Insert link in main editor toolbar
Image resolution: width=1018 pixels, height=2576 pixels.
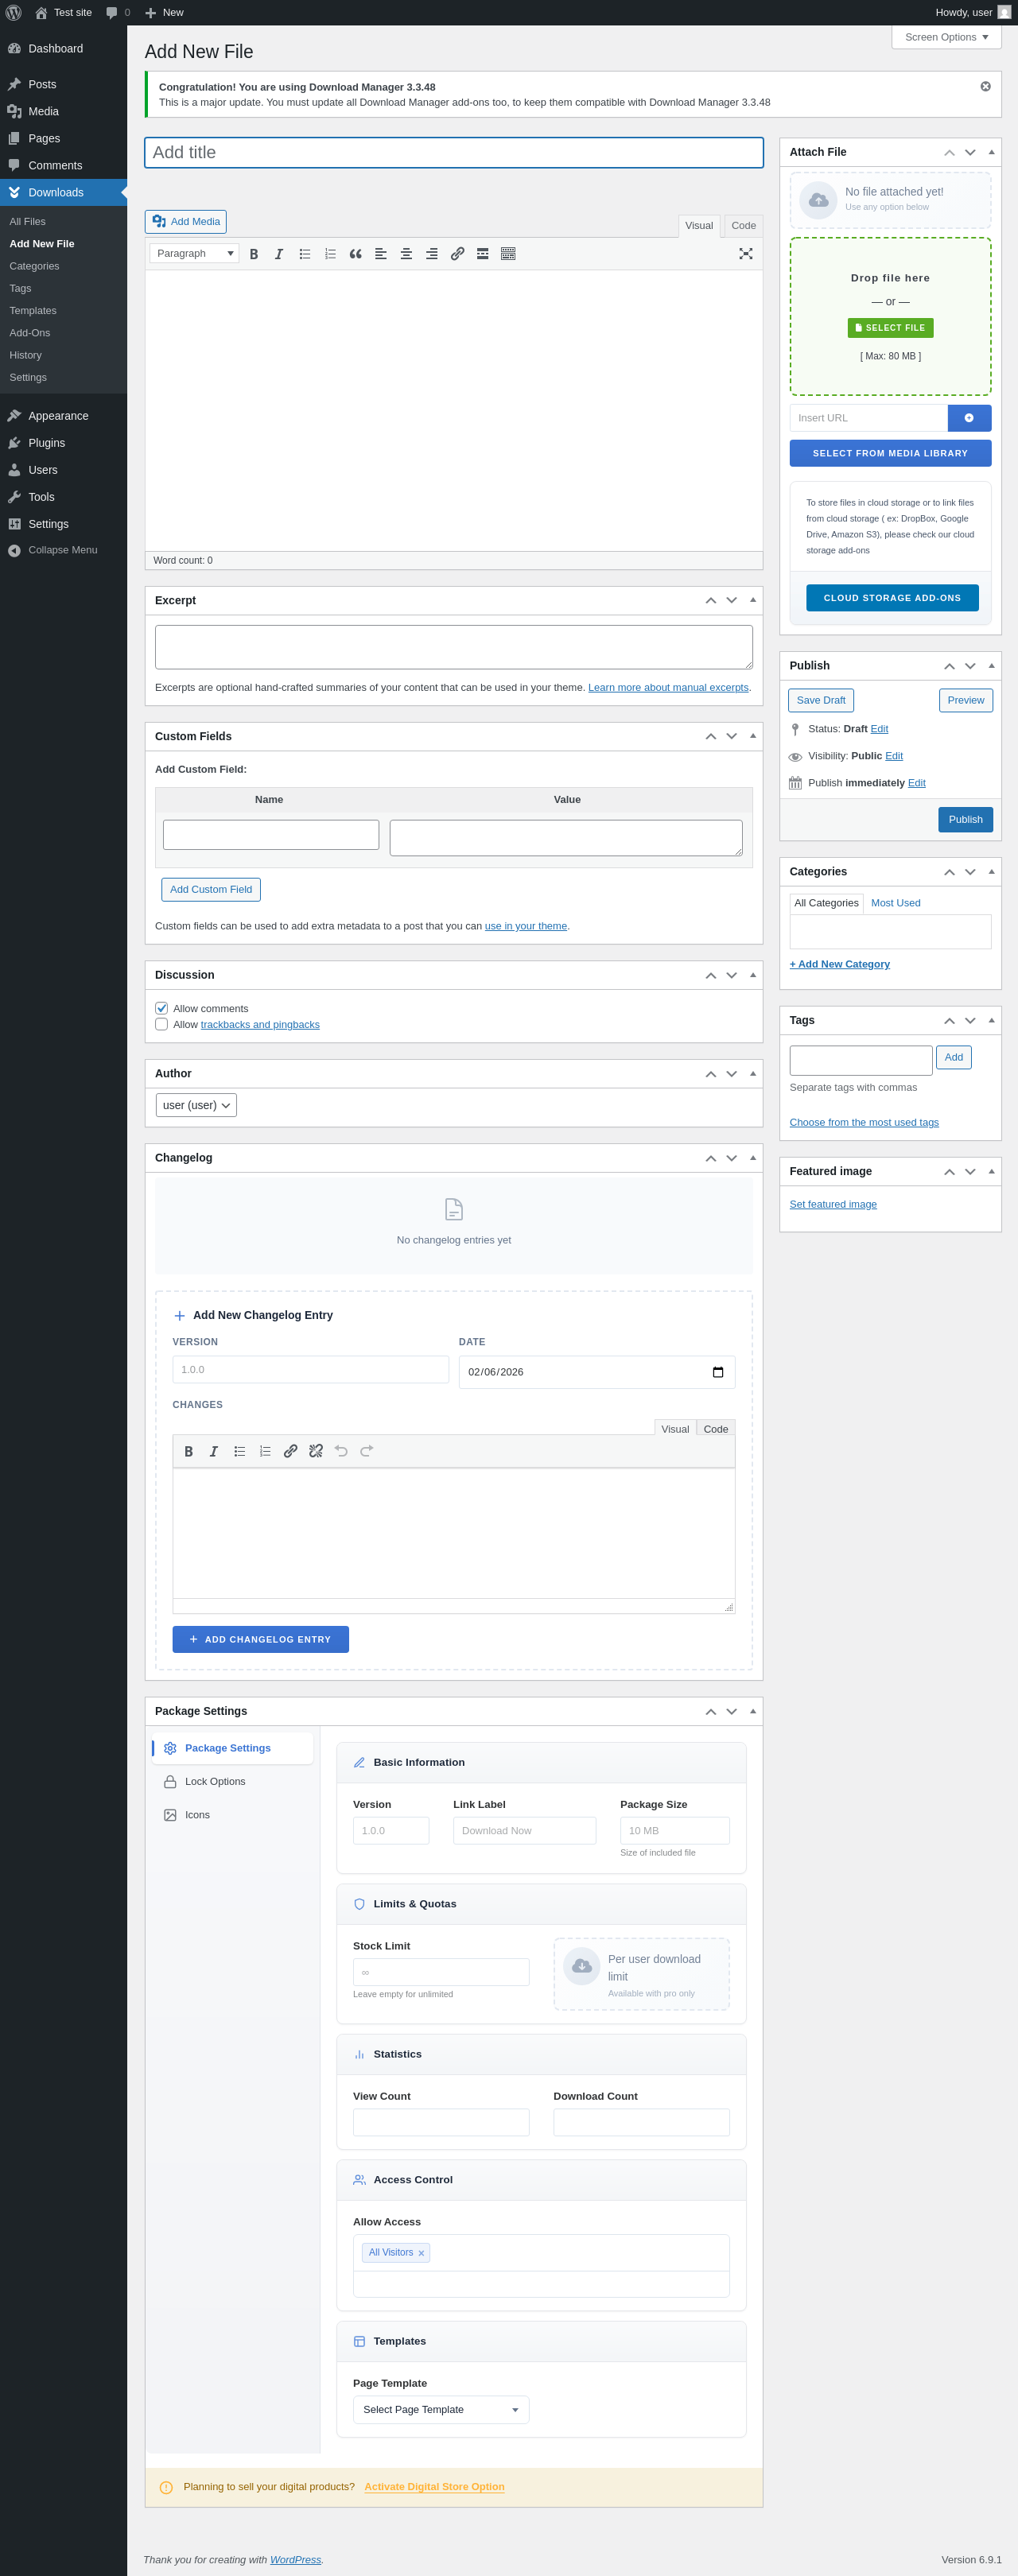point(457,254)
